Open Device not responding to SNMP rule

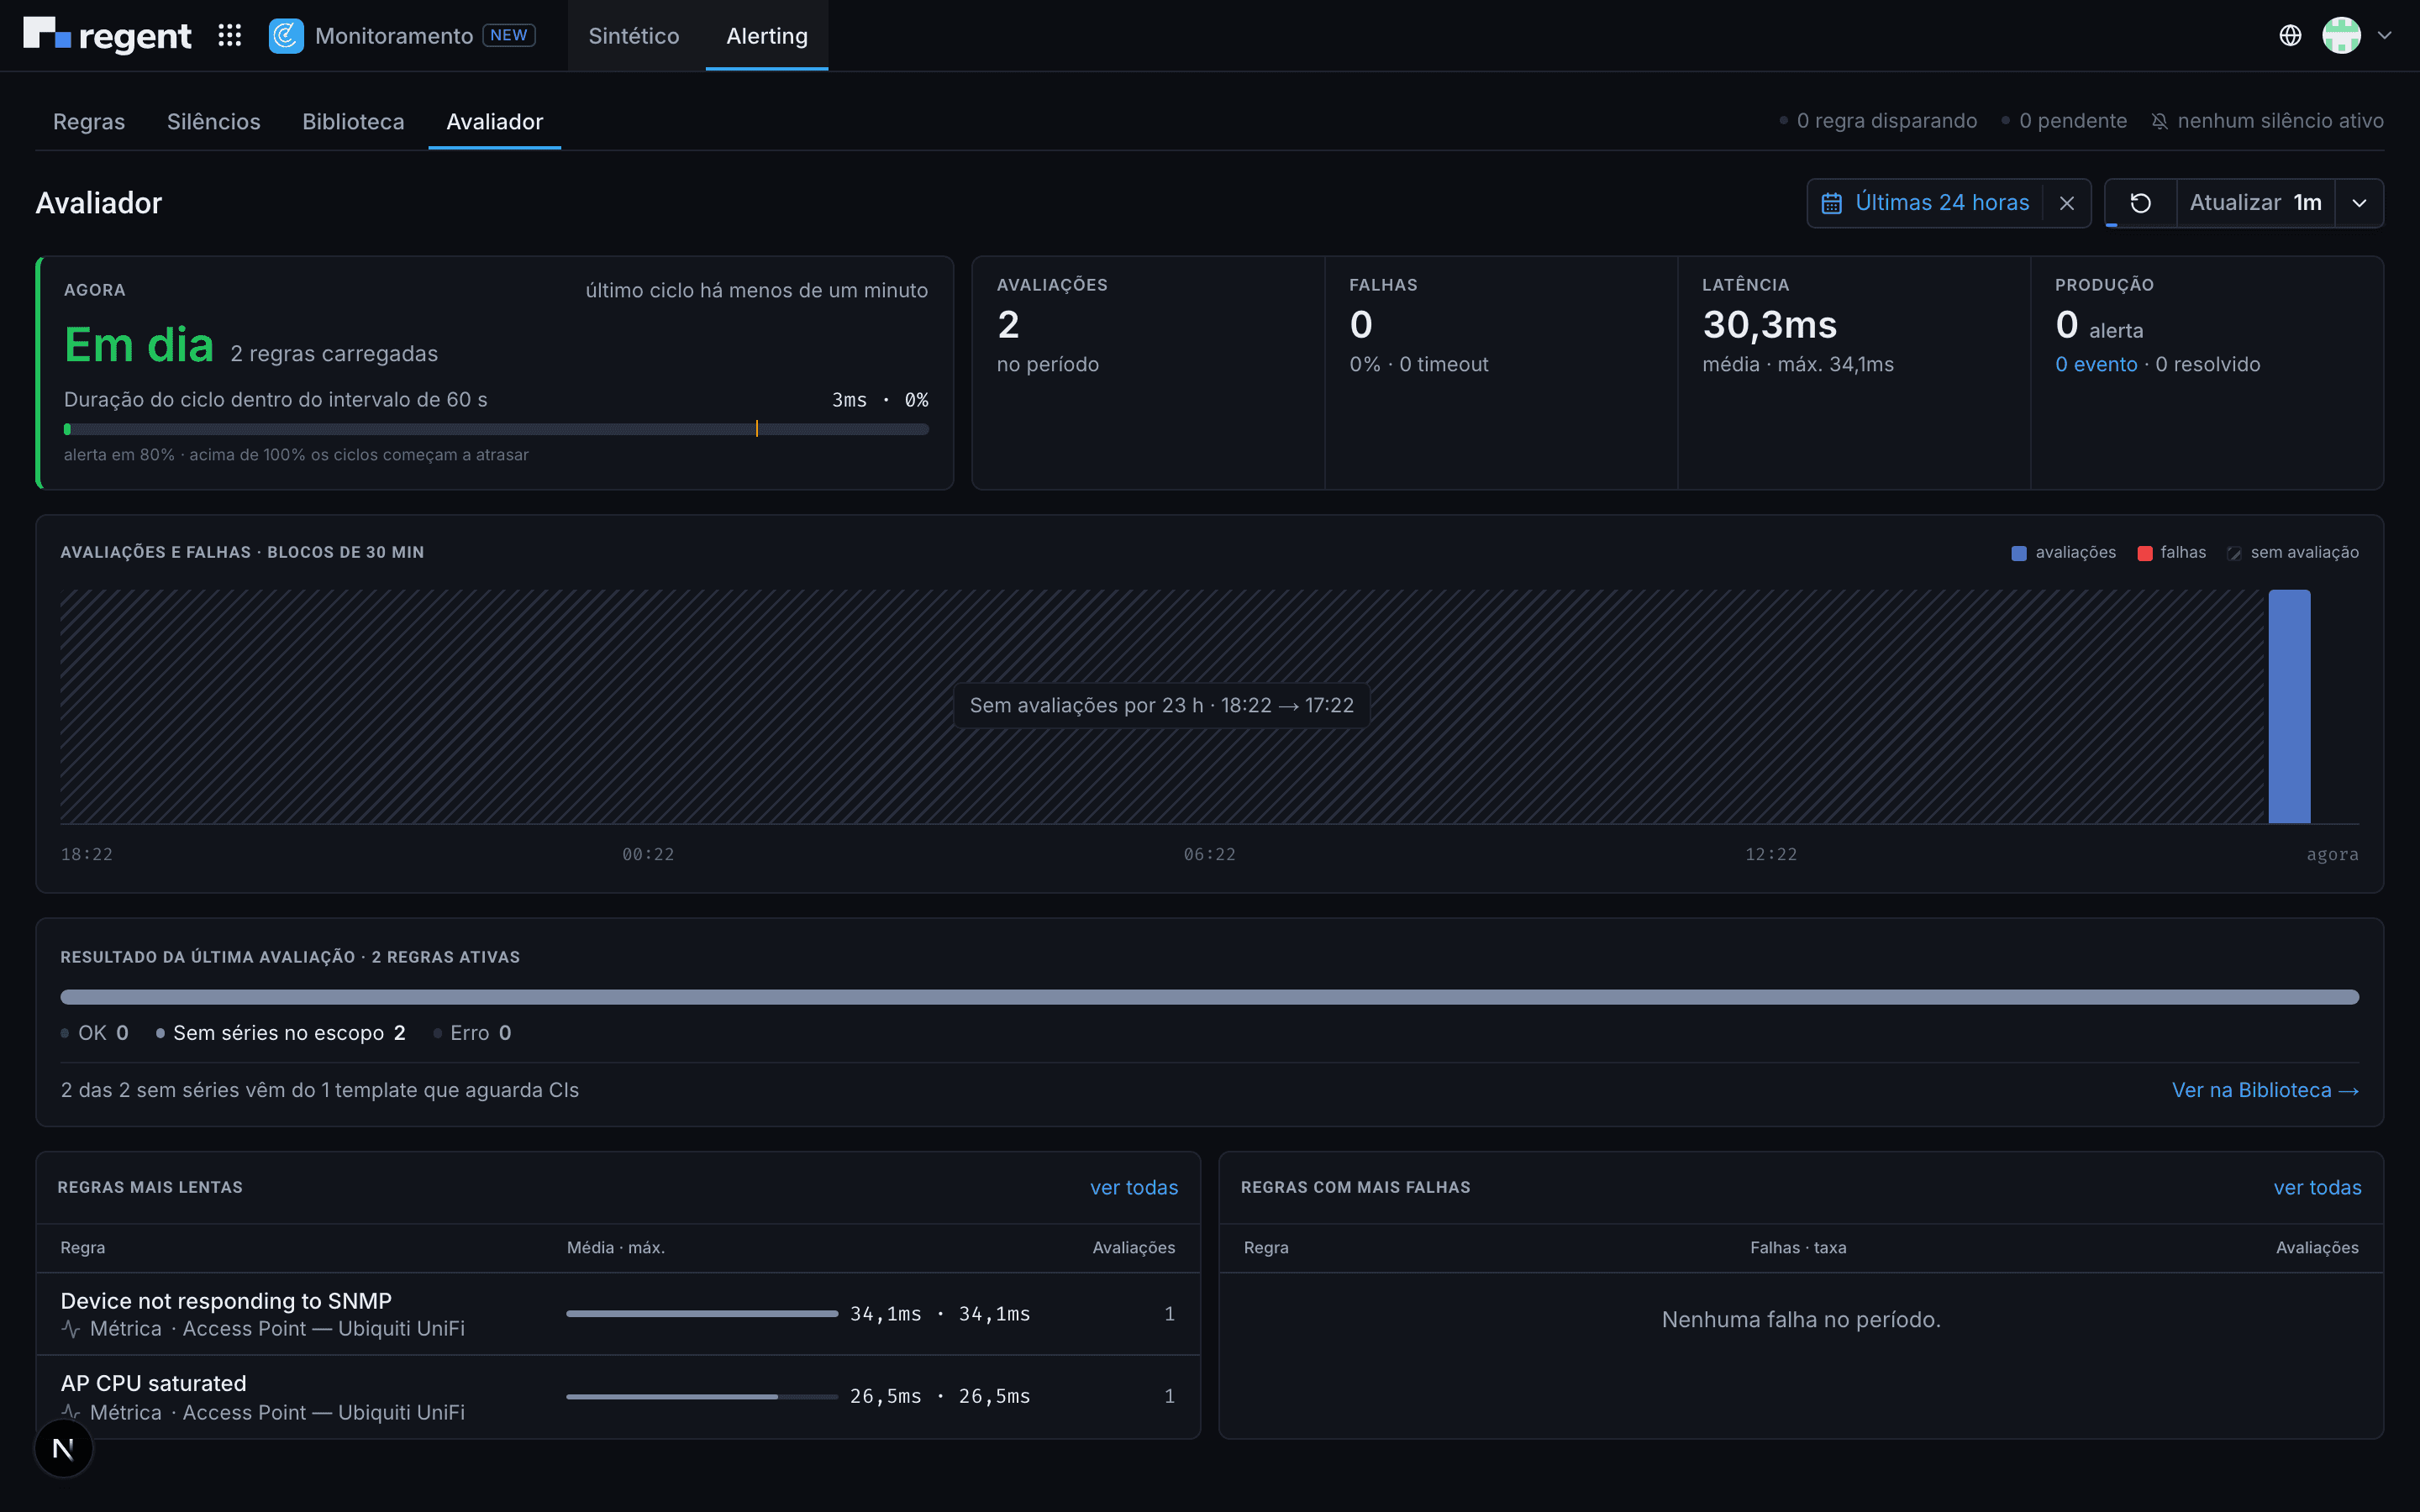click(x=226, y=1301)
